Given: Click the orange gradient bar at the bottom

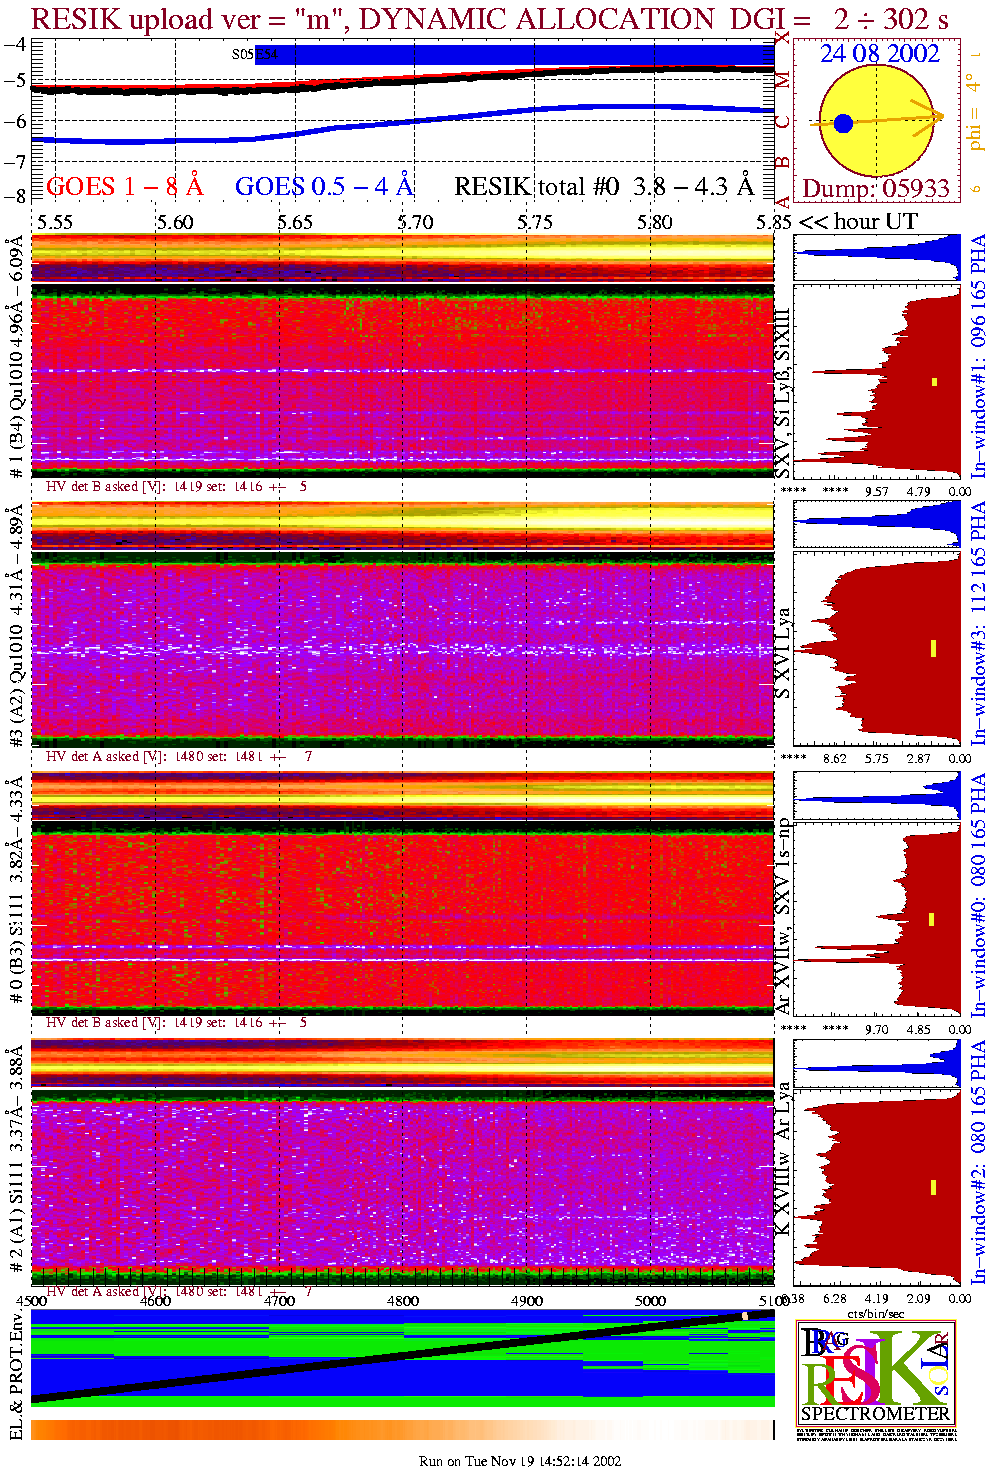Looking at the screenshot, I should coord(402,1430).
